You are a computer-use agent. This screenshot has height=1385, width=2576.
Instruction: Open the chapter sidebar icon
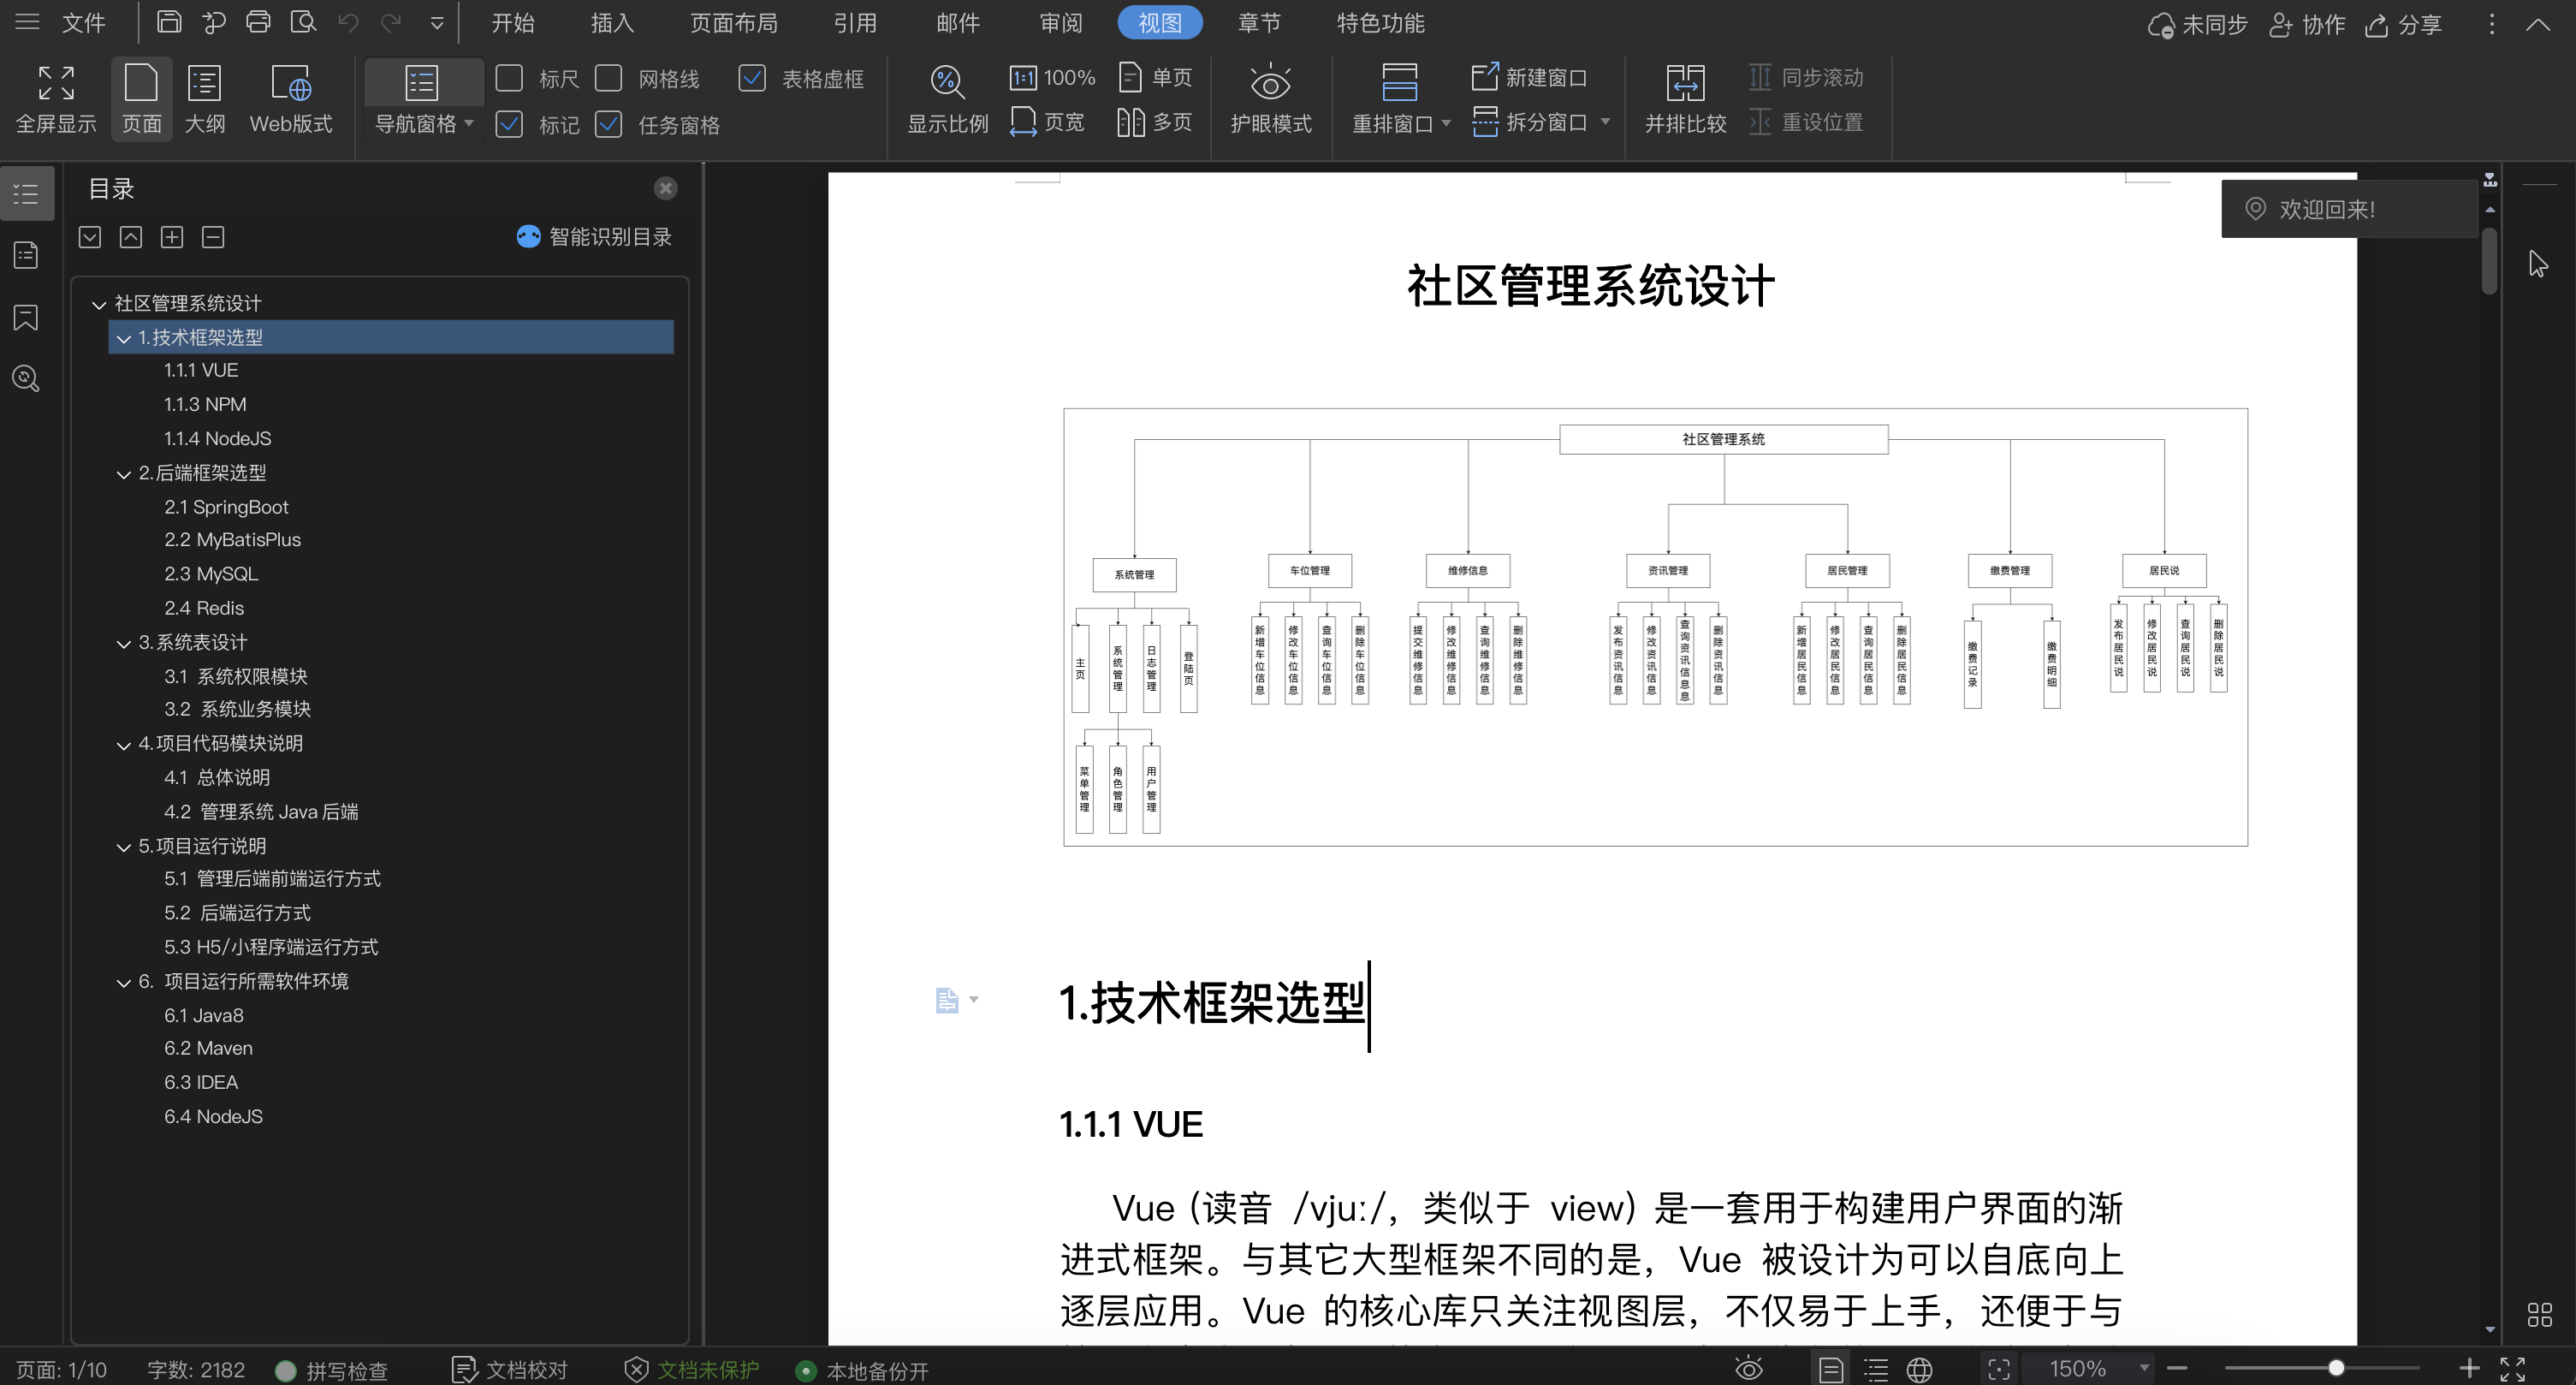(26, 255)
